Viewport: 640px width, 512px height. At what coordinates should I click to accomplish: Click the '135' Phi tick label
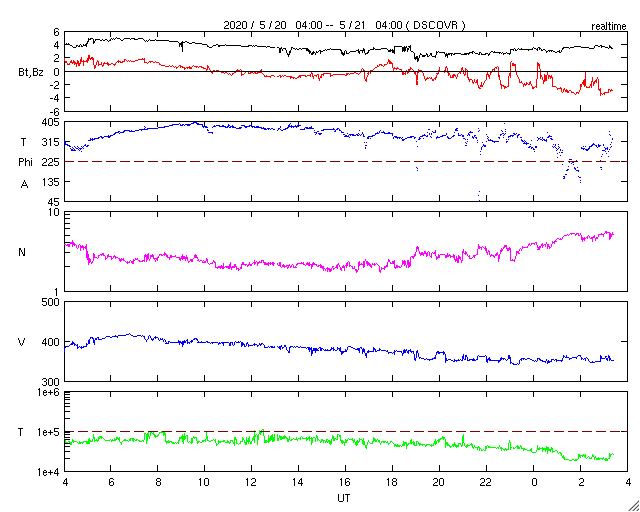click(51, 182)
